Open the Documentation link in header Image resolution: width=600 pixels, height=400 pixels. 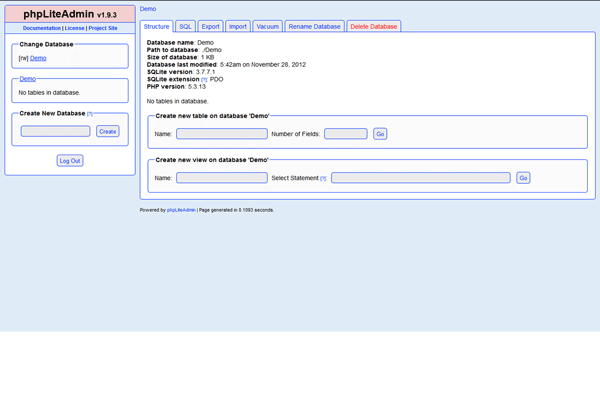[42, 28]
